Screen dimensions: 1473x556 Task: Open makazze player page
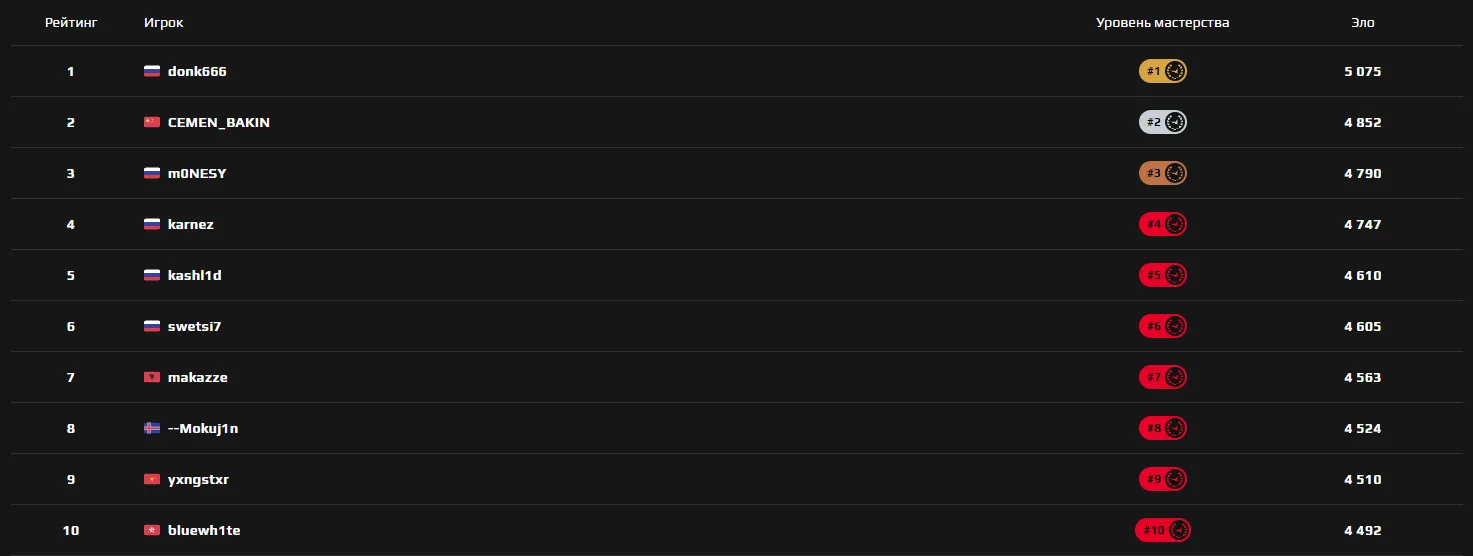pyautogui.click(x=198, y=377)
